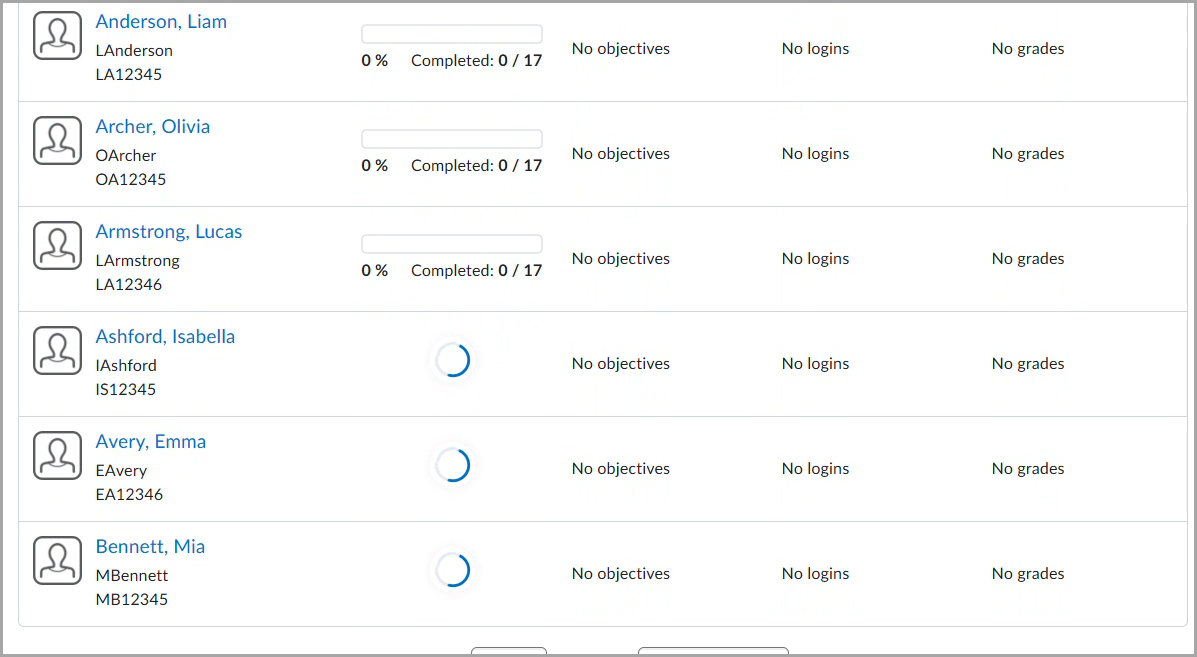Screen dimensions: 1197x657
Task: Select Mia Bennett's avatar icon
Action: coord(57,560)
